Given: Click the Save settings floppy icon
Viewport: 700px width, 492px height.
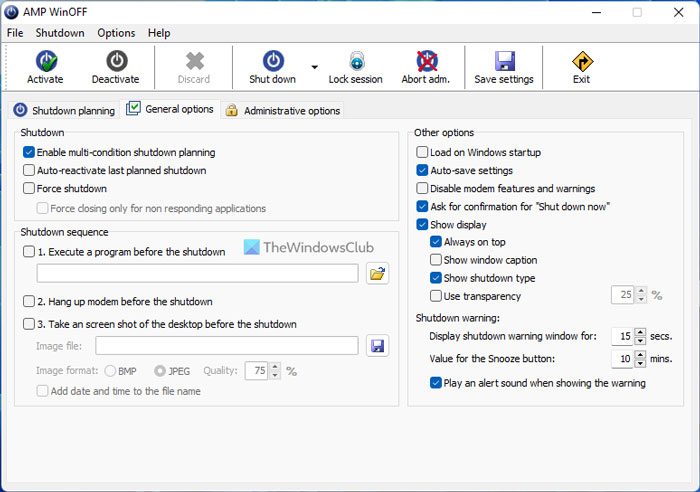Looking at the screenshot, I should (505, 61).
